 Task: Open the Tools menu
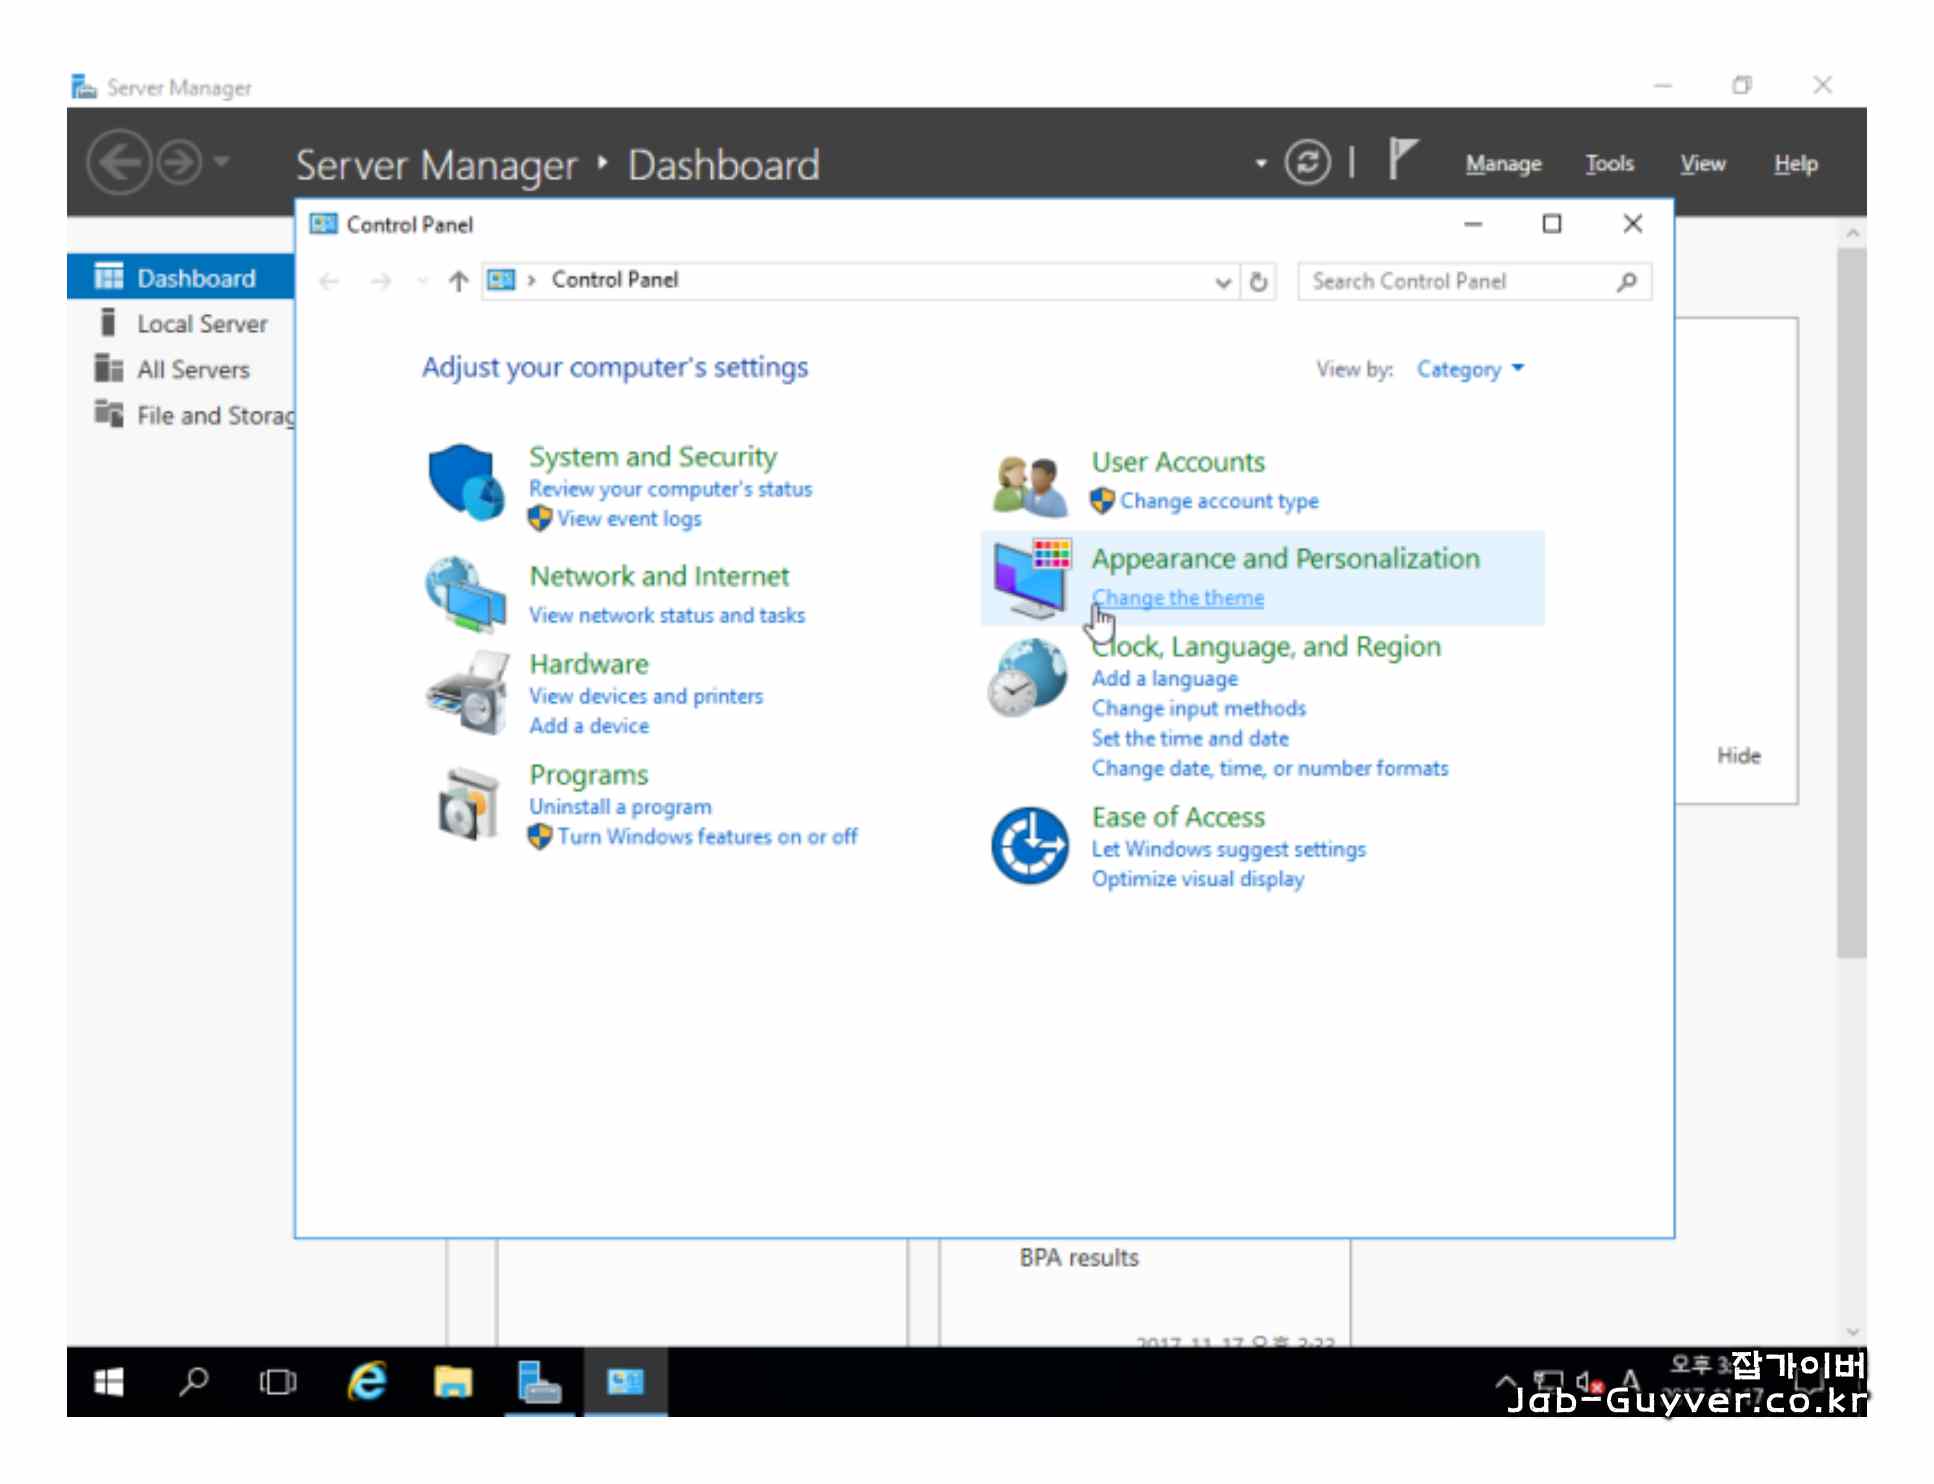[1608, 164]
